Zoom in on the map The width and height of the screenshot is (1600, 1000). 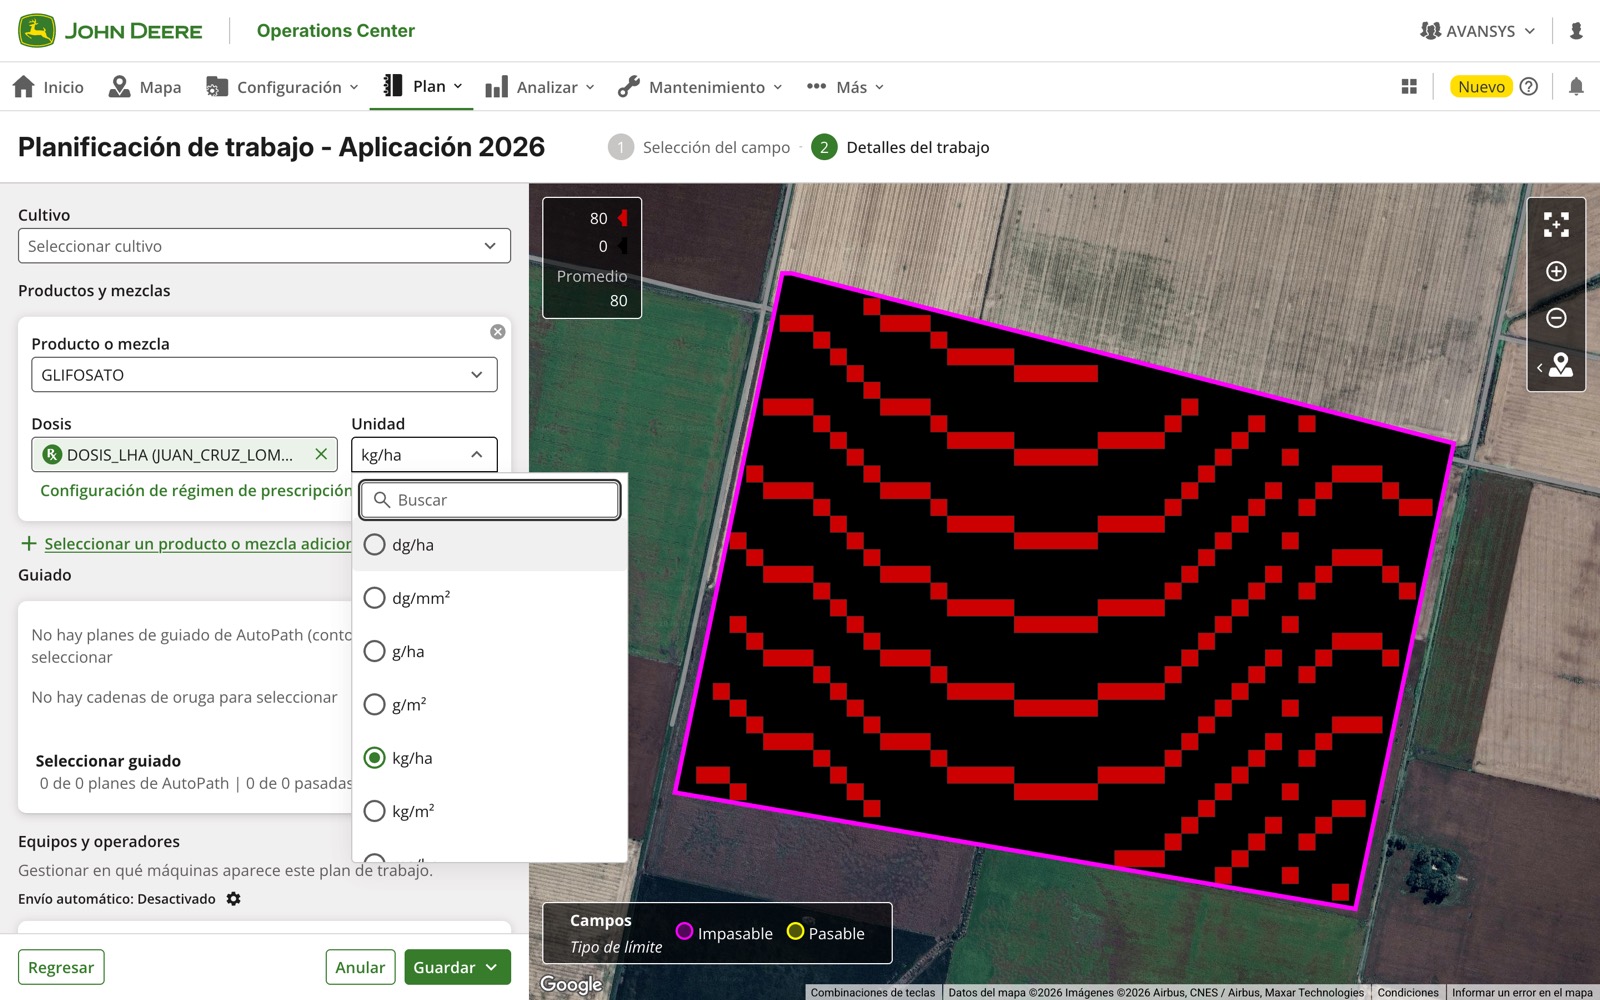1556,271
